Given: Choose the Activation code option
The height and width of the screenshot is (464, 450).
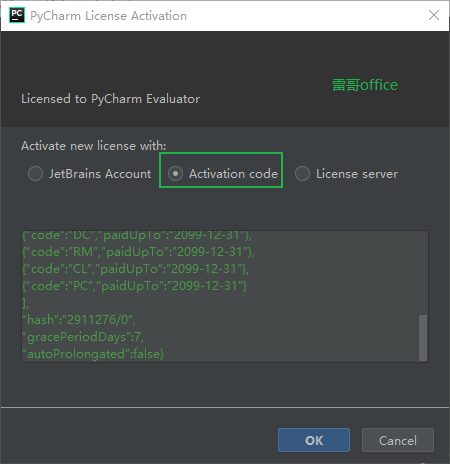Looking at the screenshot, I should tap(175, 174).
